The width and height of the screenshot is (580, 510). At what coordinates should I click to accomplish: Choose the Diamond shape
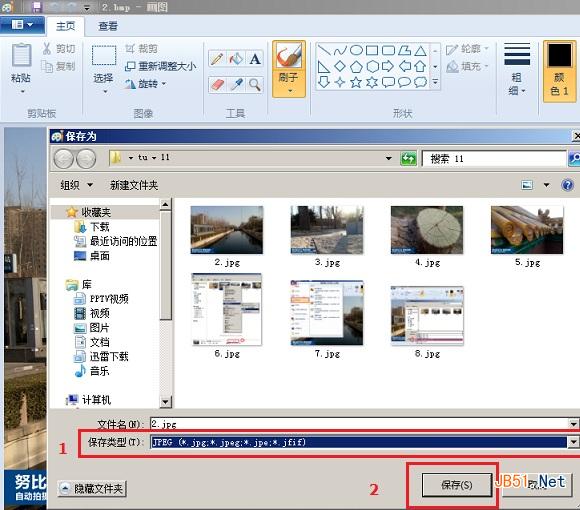340,66
